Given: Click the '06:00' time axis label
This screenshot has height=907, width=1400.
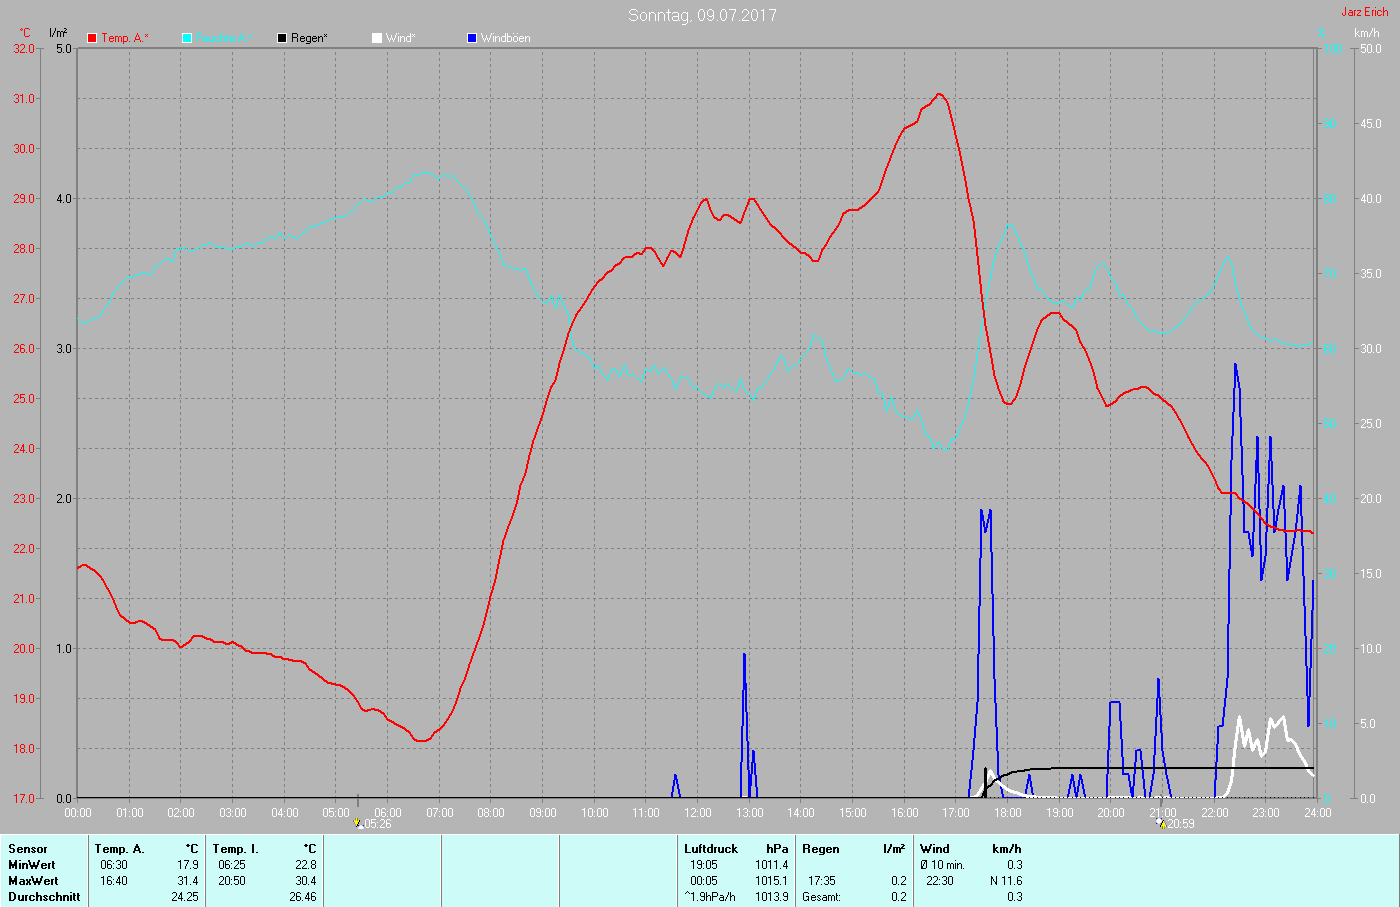Looking at the screenshot, I should [x=388, y=813].
